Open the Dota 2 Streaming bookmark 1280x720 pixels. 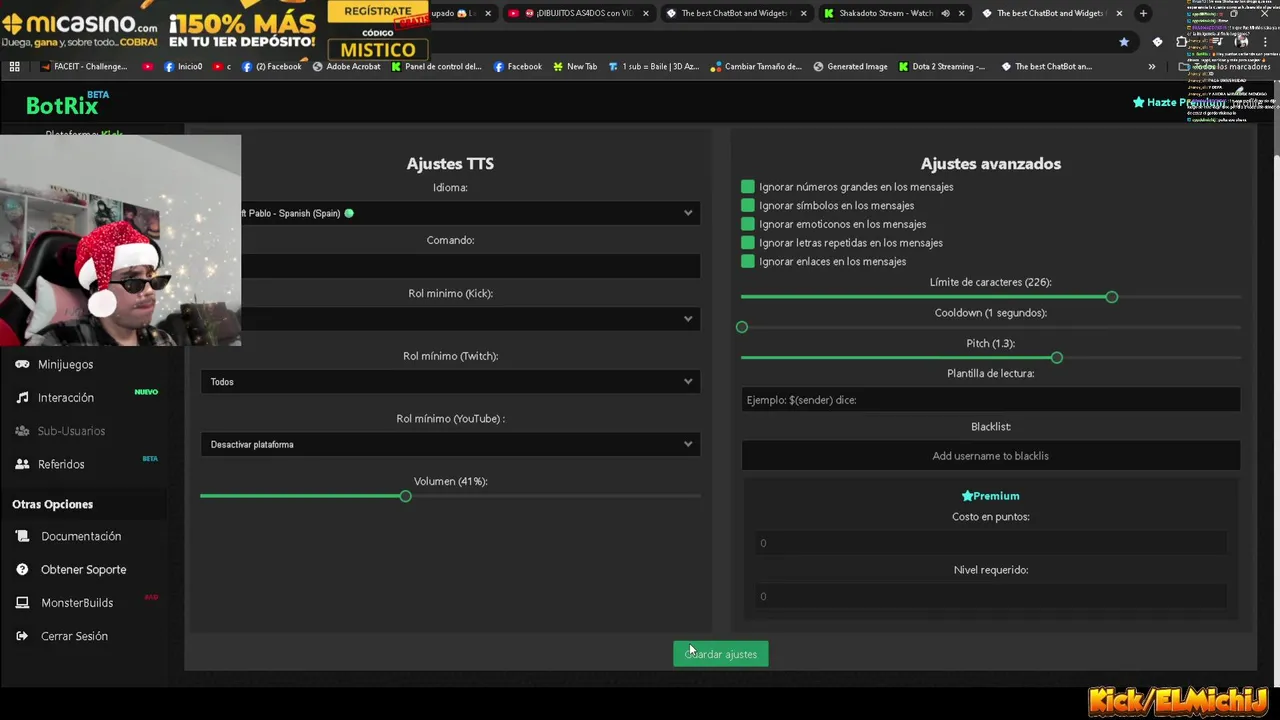click(x=941, y=67)
